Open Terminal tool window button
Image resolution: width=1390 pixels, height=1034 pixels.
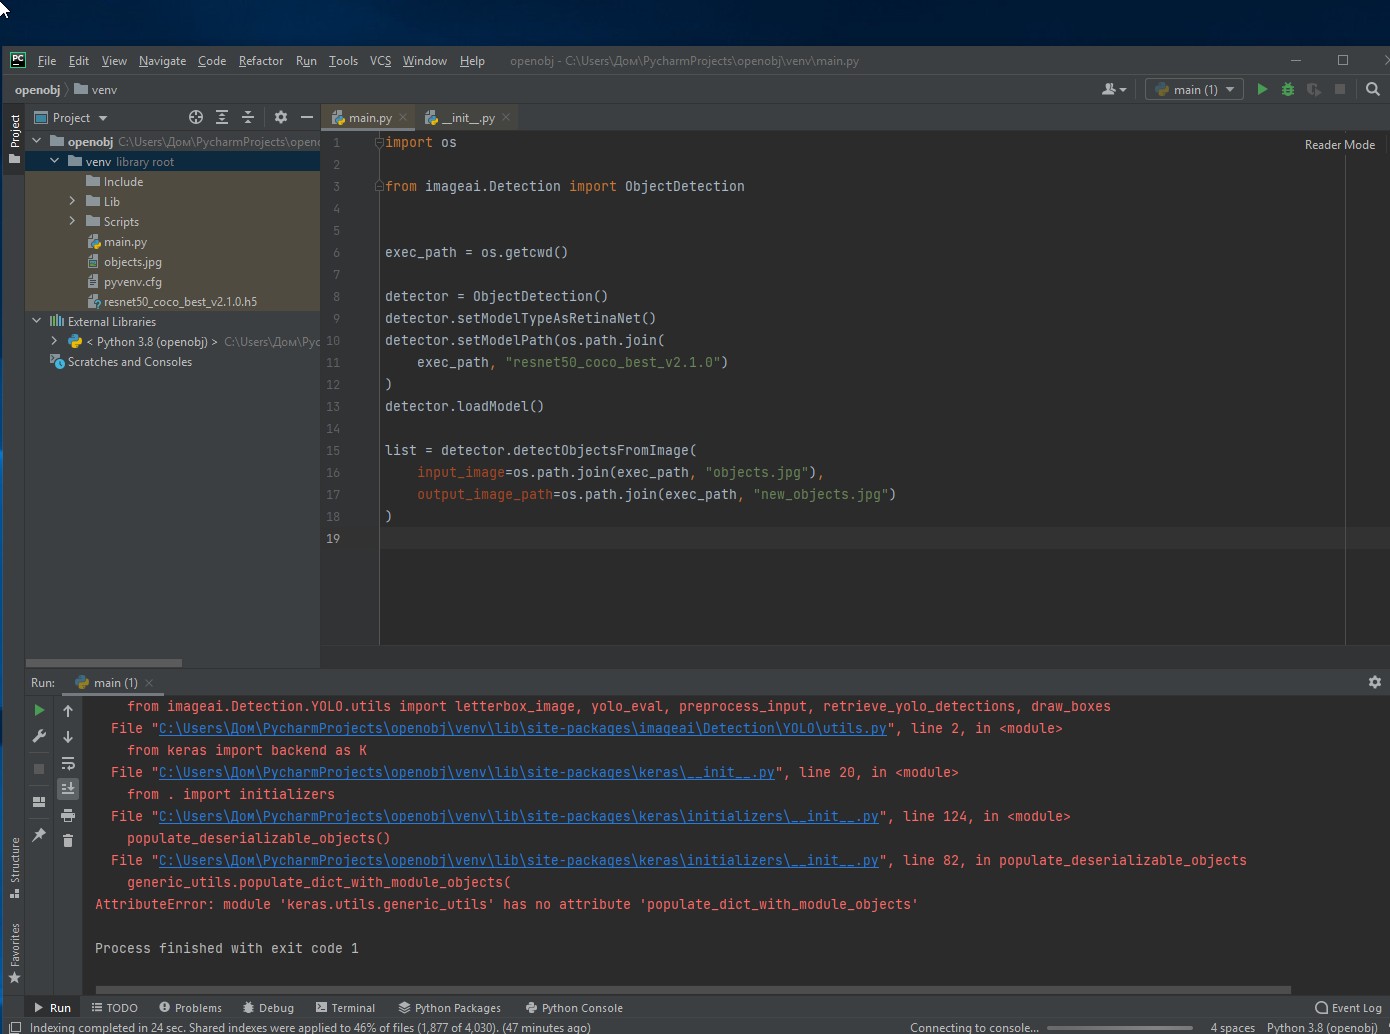coord(345,1008)
